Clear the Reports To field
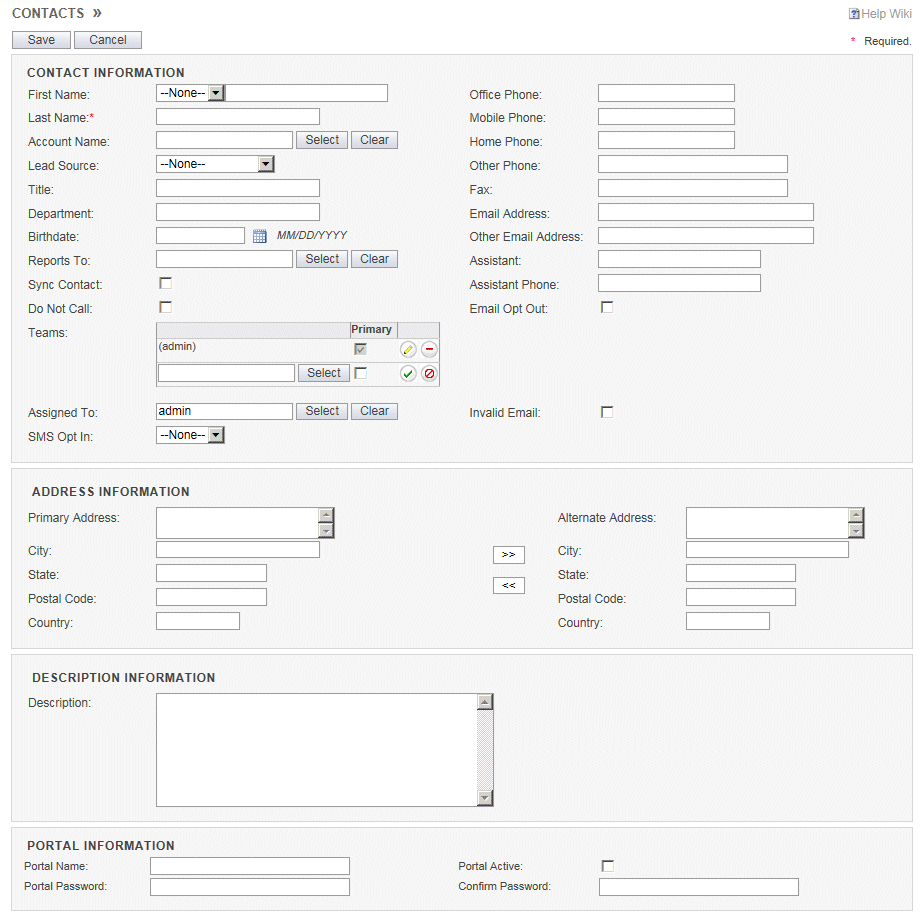This screenshot has height=914, width=924. point(374,259)
